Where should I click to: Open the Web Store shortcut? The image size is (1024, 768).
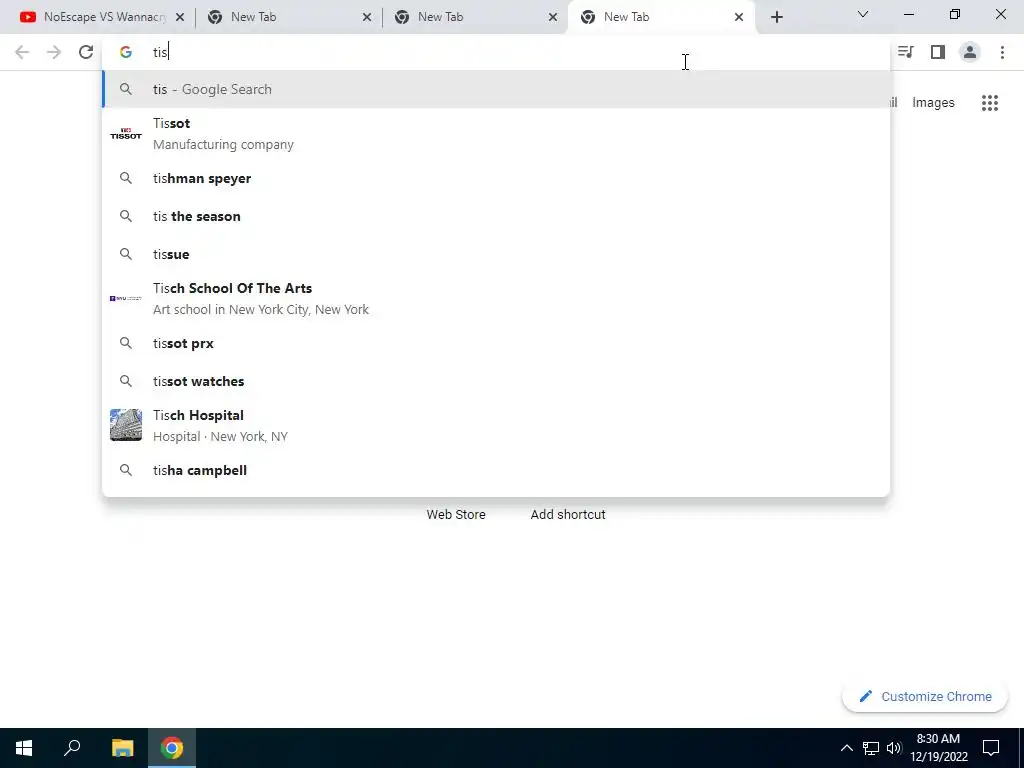(456, 515)
